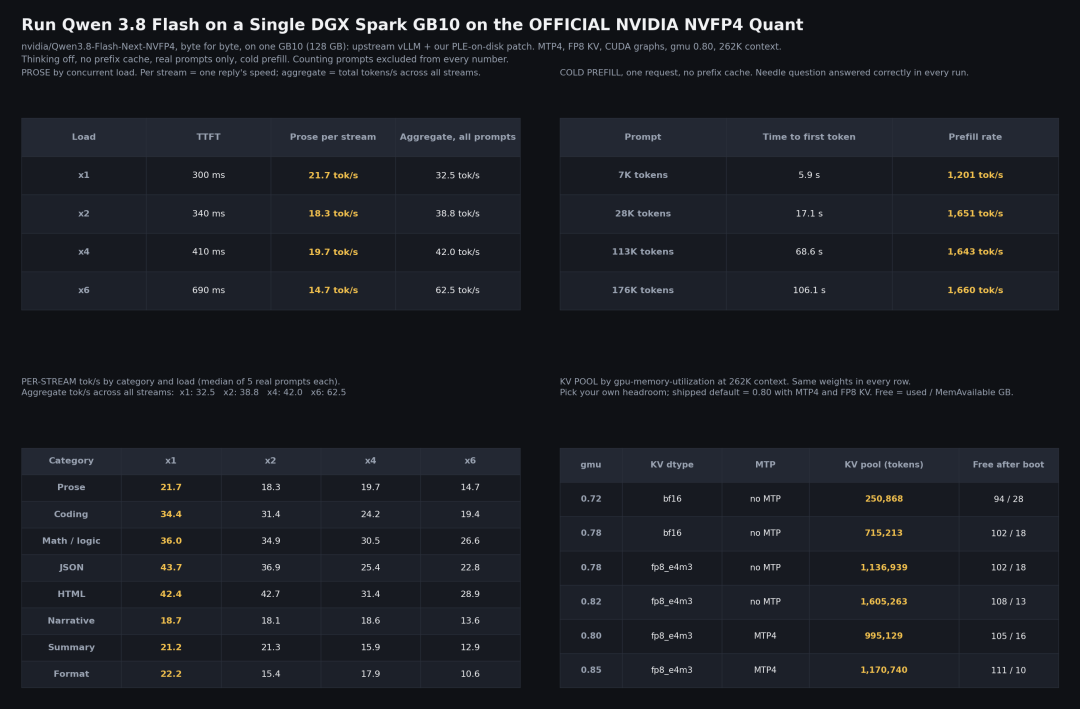Select the "22.2" Format value
This screenshot has height=709, width=1080.
(x=171, y=674)
